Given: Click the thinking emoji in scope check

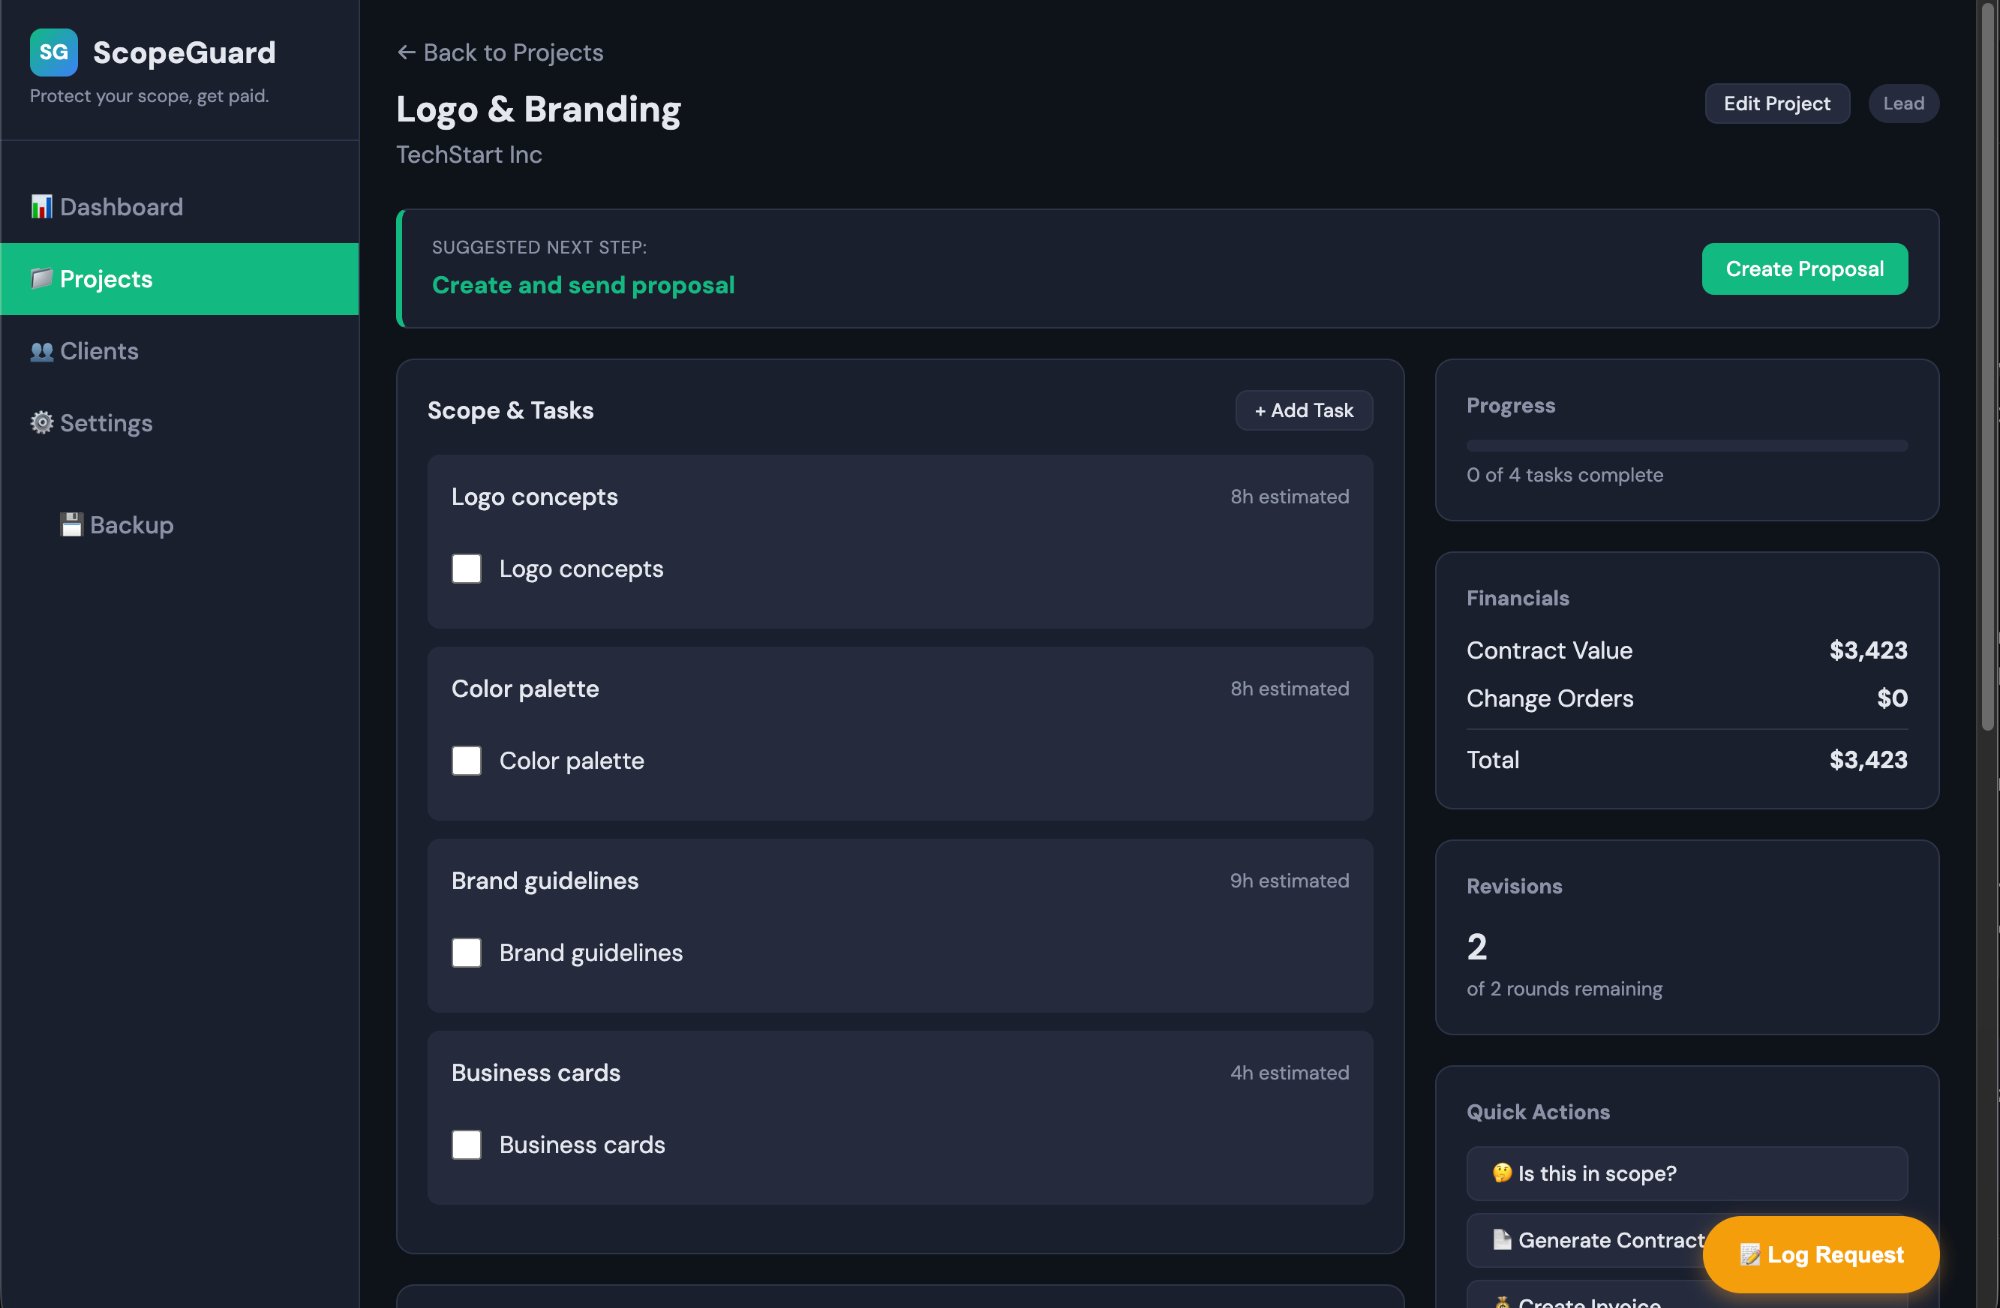Looking at the screenshot, I should [x=1501, y=1173].
